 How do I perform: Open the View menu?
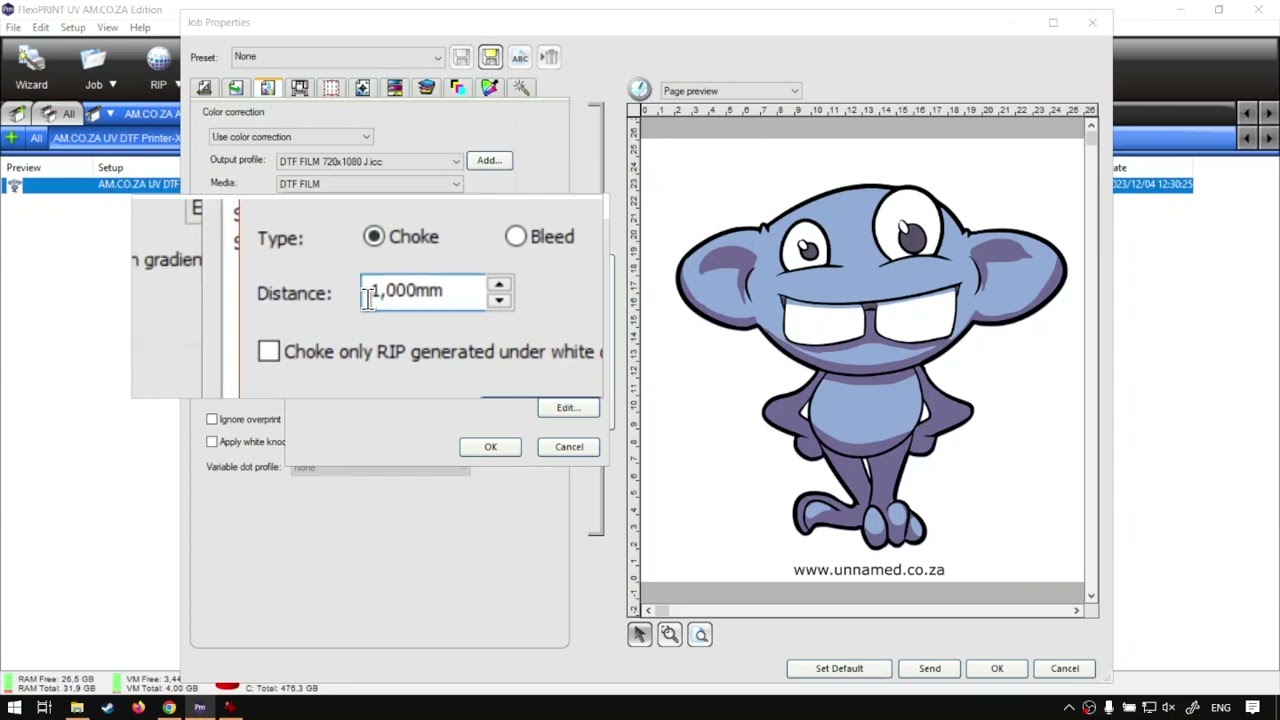click(x=107, y=27)
